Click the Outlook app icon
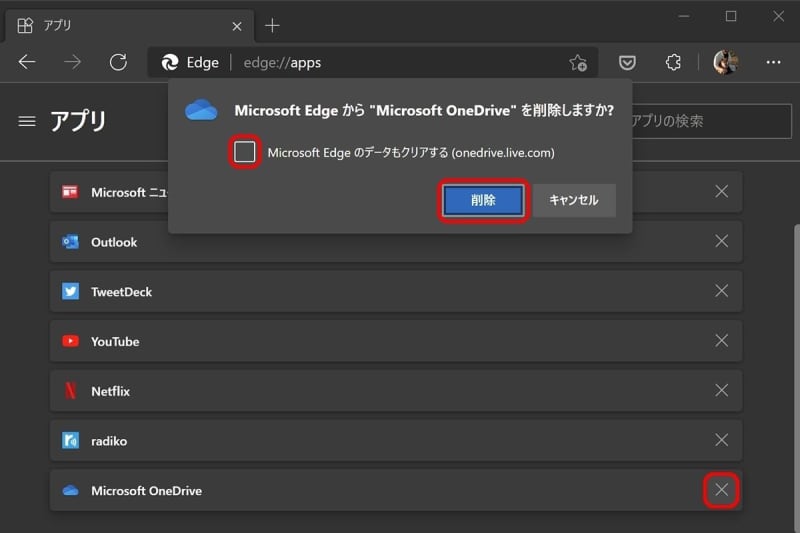800x533 pixels. [x=70, y=241]
